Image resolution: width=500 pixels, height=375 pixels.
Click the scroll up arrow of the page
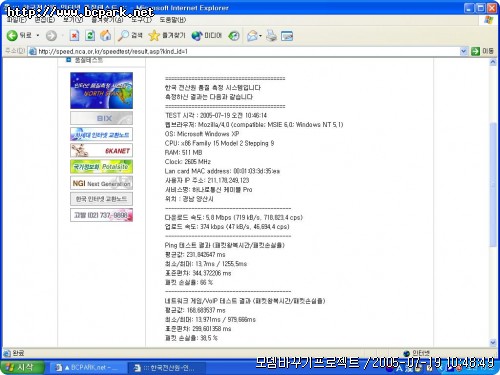click(493, 62)
